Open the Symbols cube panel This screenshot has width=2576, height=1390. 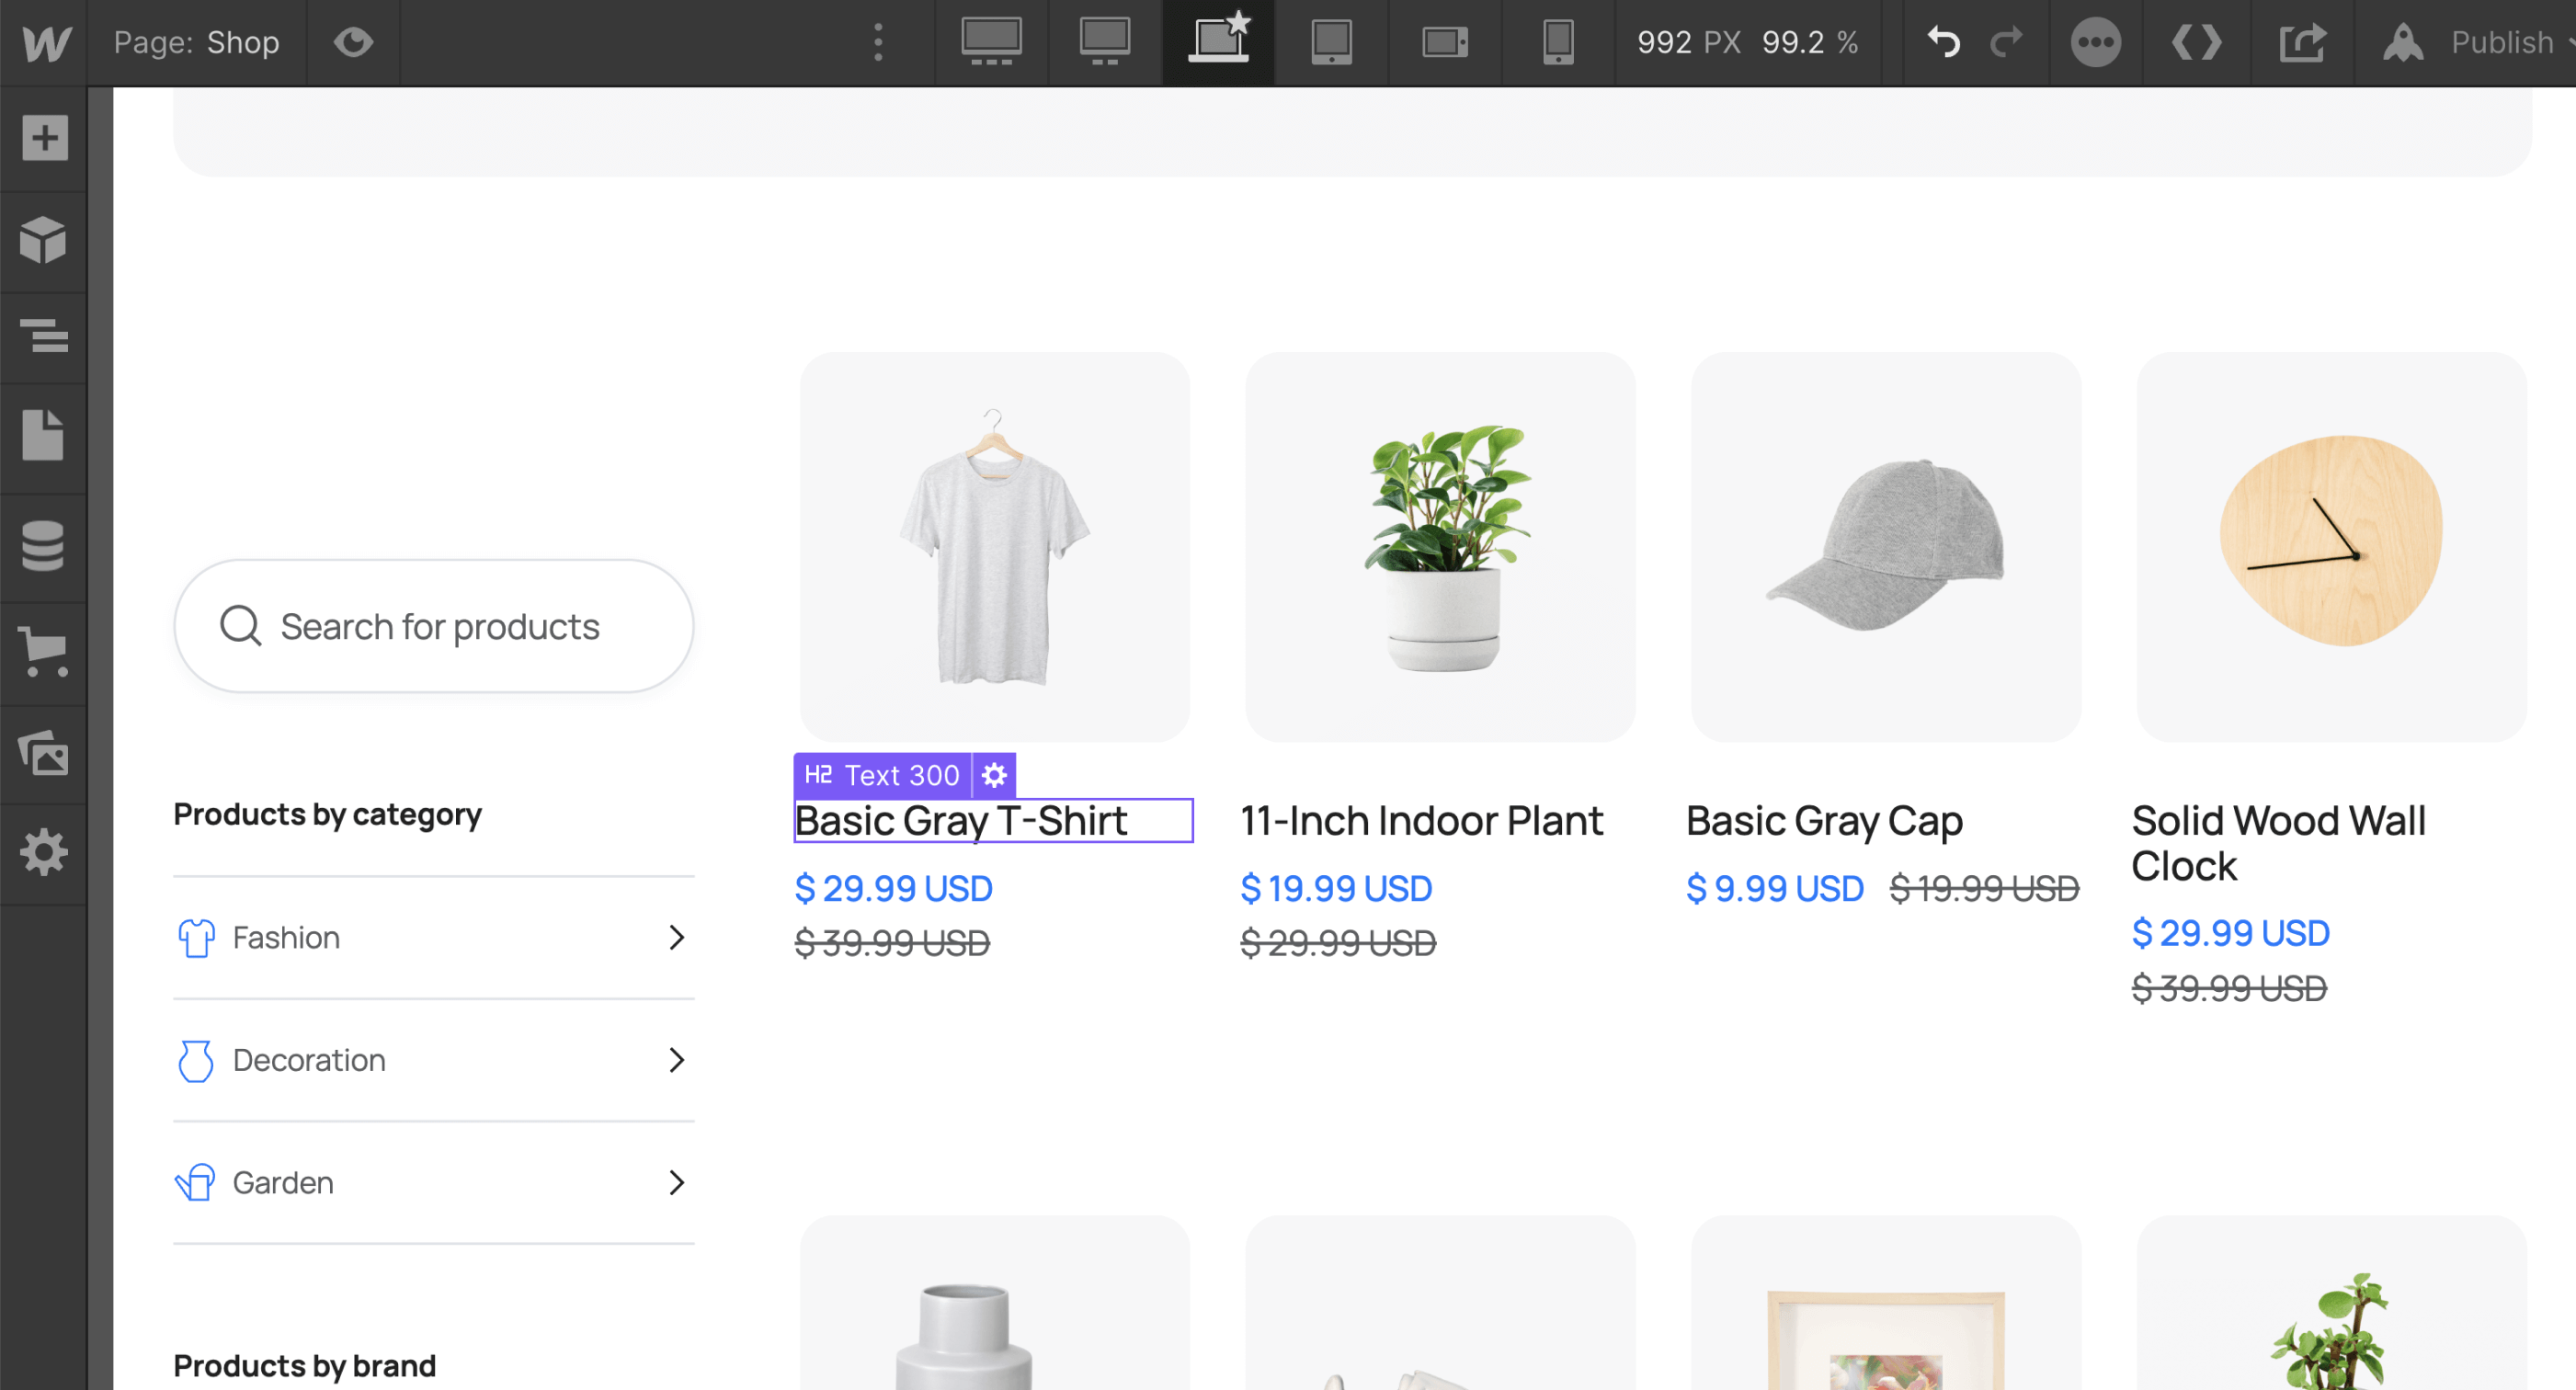[44, 240]
